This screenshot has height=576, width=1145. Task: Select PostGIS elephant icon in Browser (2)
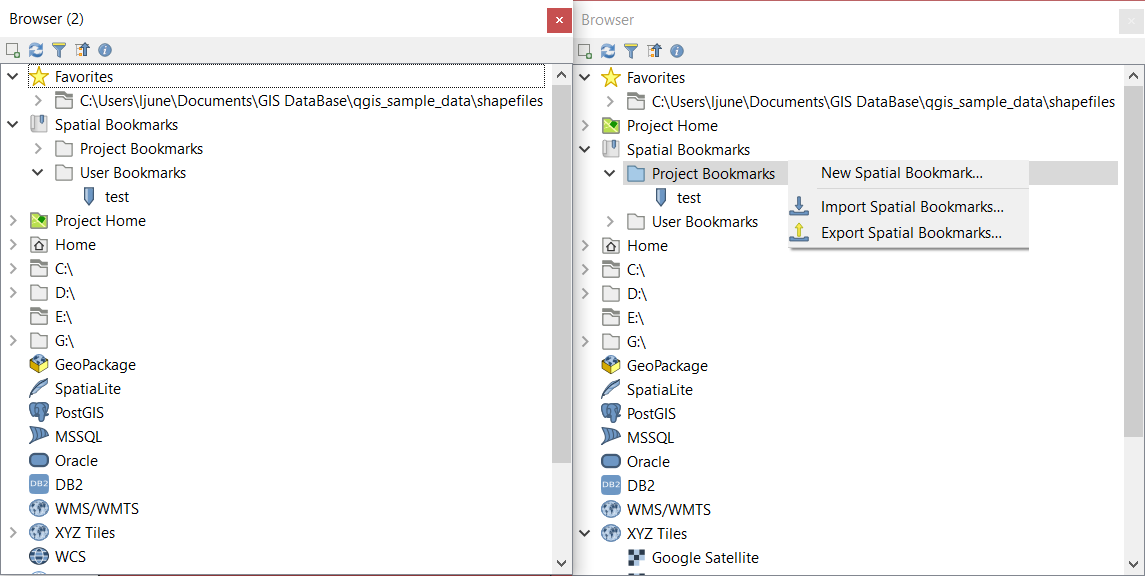[x=39, y=413]
